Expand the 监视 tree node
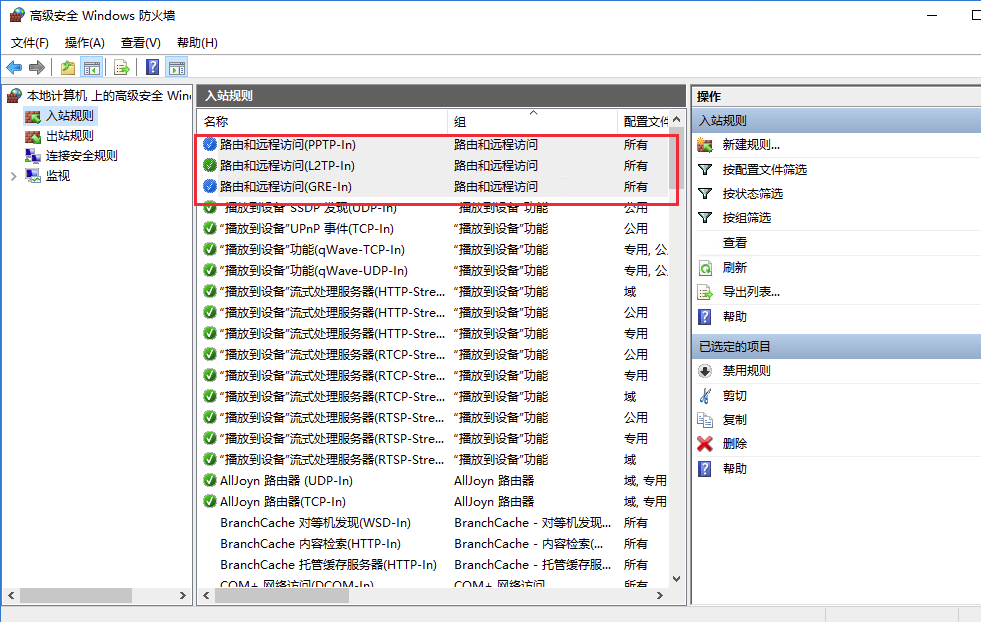981x622 pixels. (x=13, y=176)
